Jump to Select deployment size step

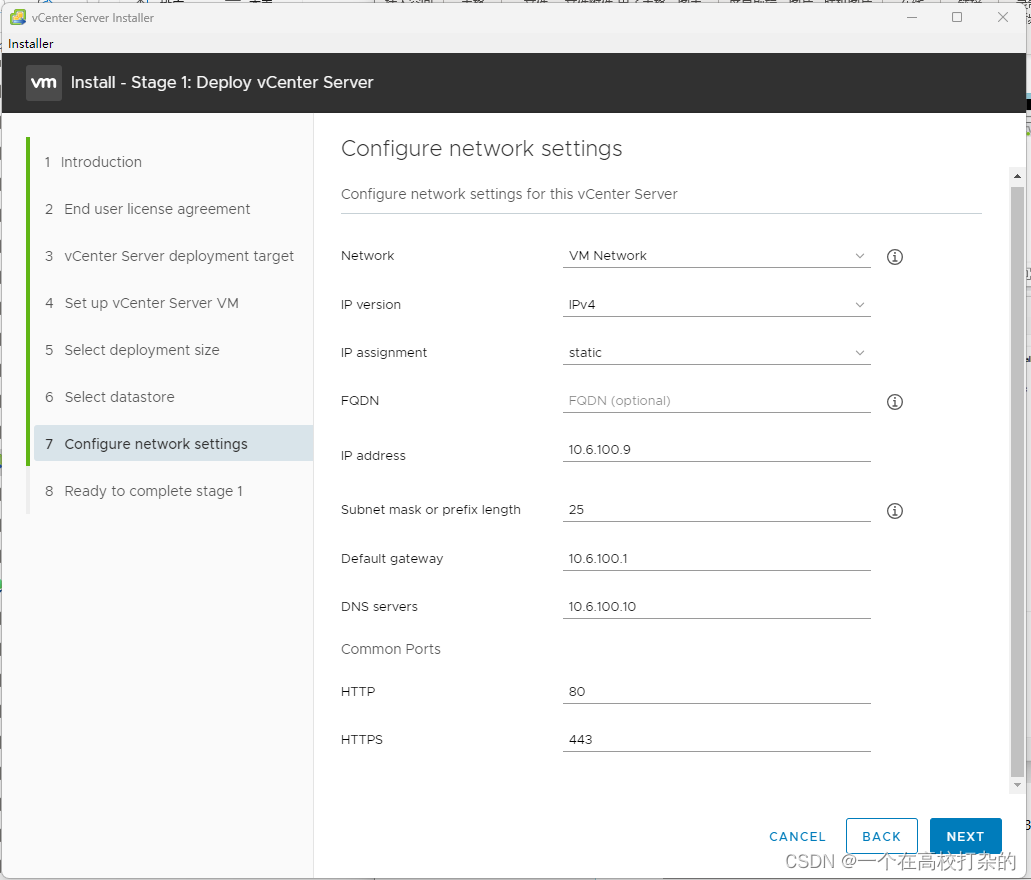pyautogui.click(x=141, y=350)
